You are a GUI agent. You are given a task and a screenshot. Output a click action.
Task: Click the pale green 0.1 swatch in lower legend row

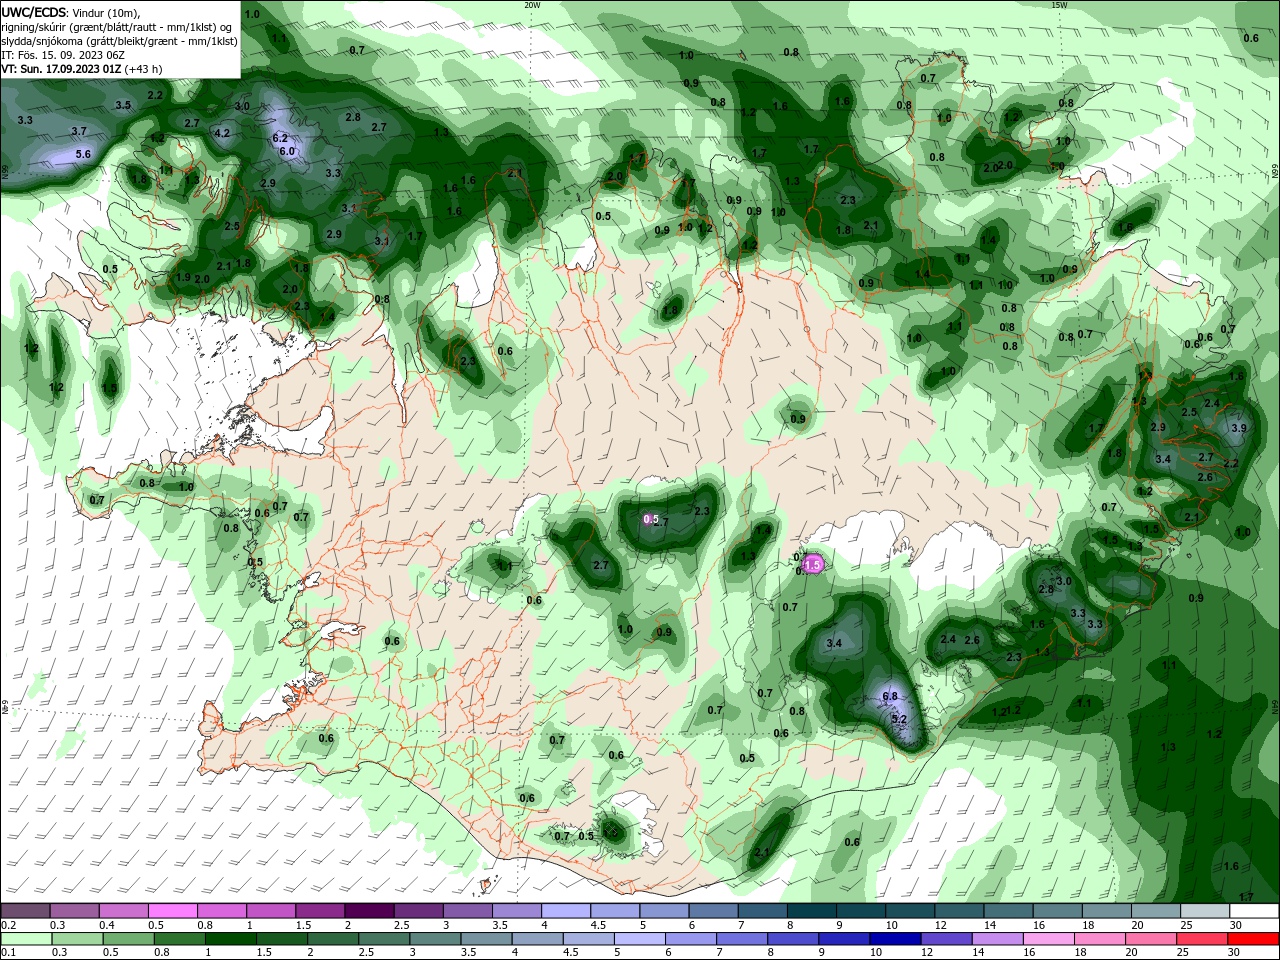point(25,939)
